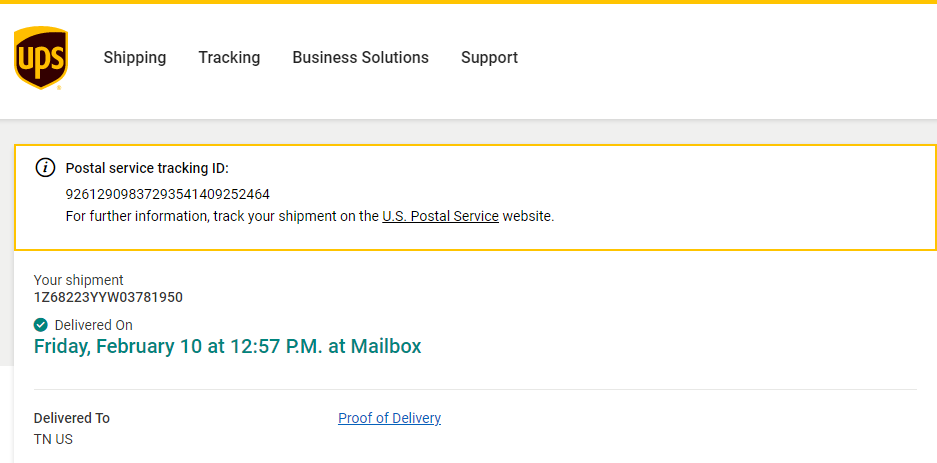Click the green delivered checkmark icon

(x=41, y=325)
